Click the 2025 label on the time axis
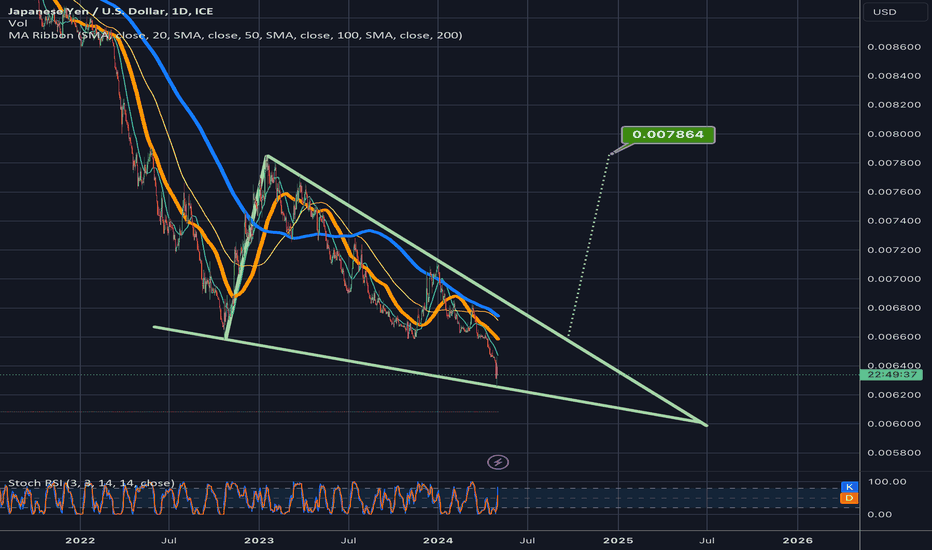932x550 pixels. tap(618, 540)
